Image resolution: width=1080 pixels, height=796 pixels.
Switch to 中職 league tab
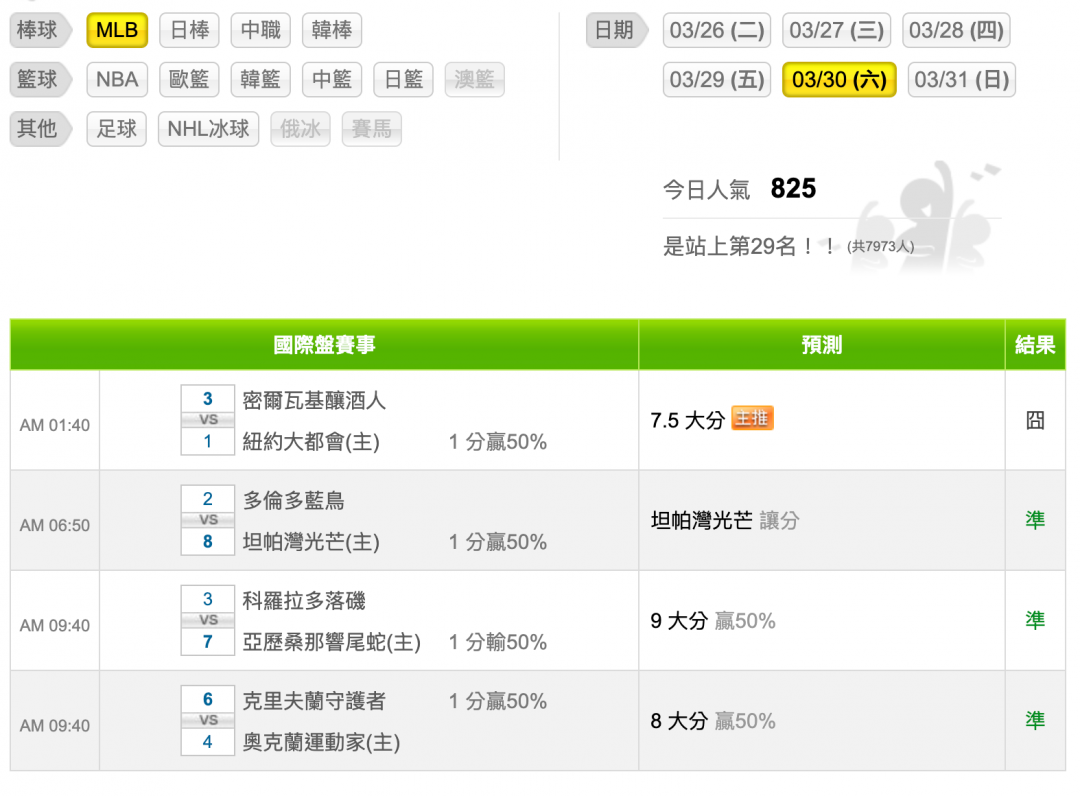(x=261, y=30)
